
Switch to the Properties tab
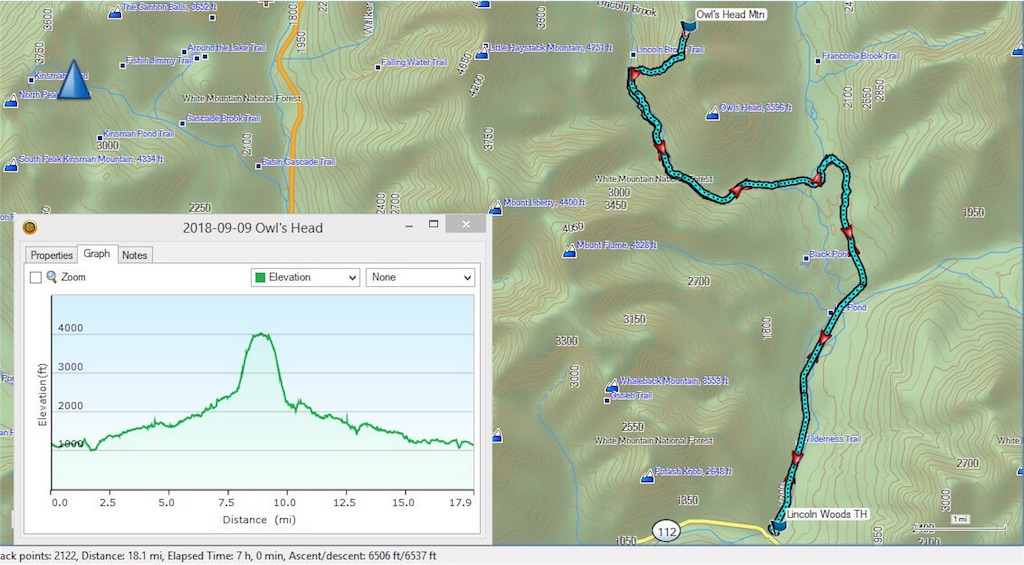point(52,255)
